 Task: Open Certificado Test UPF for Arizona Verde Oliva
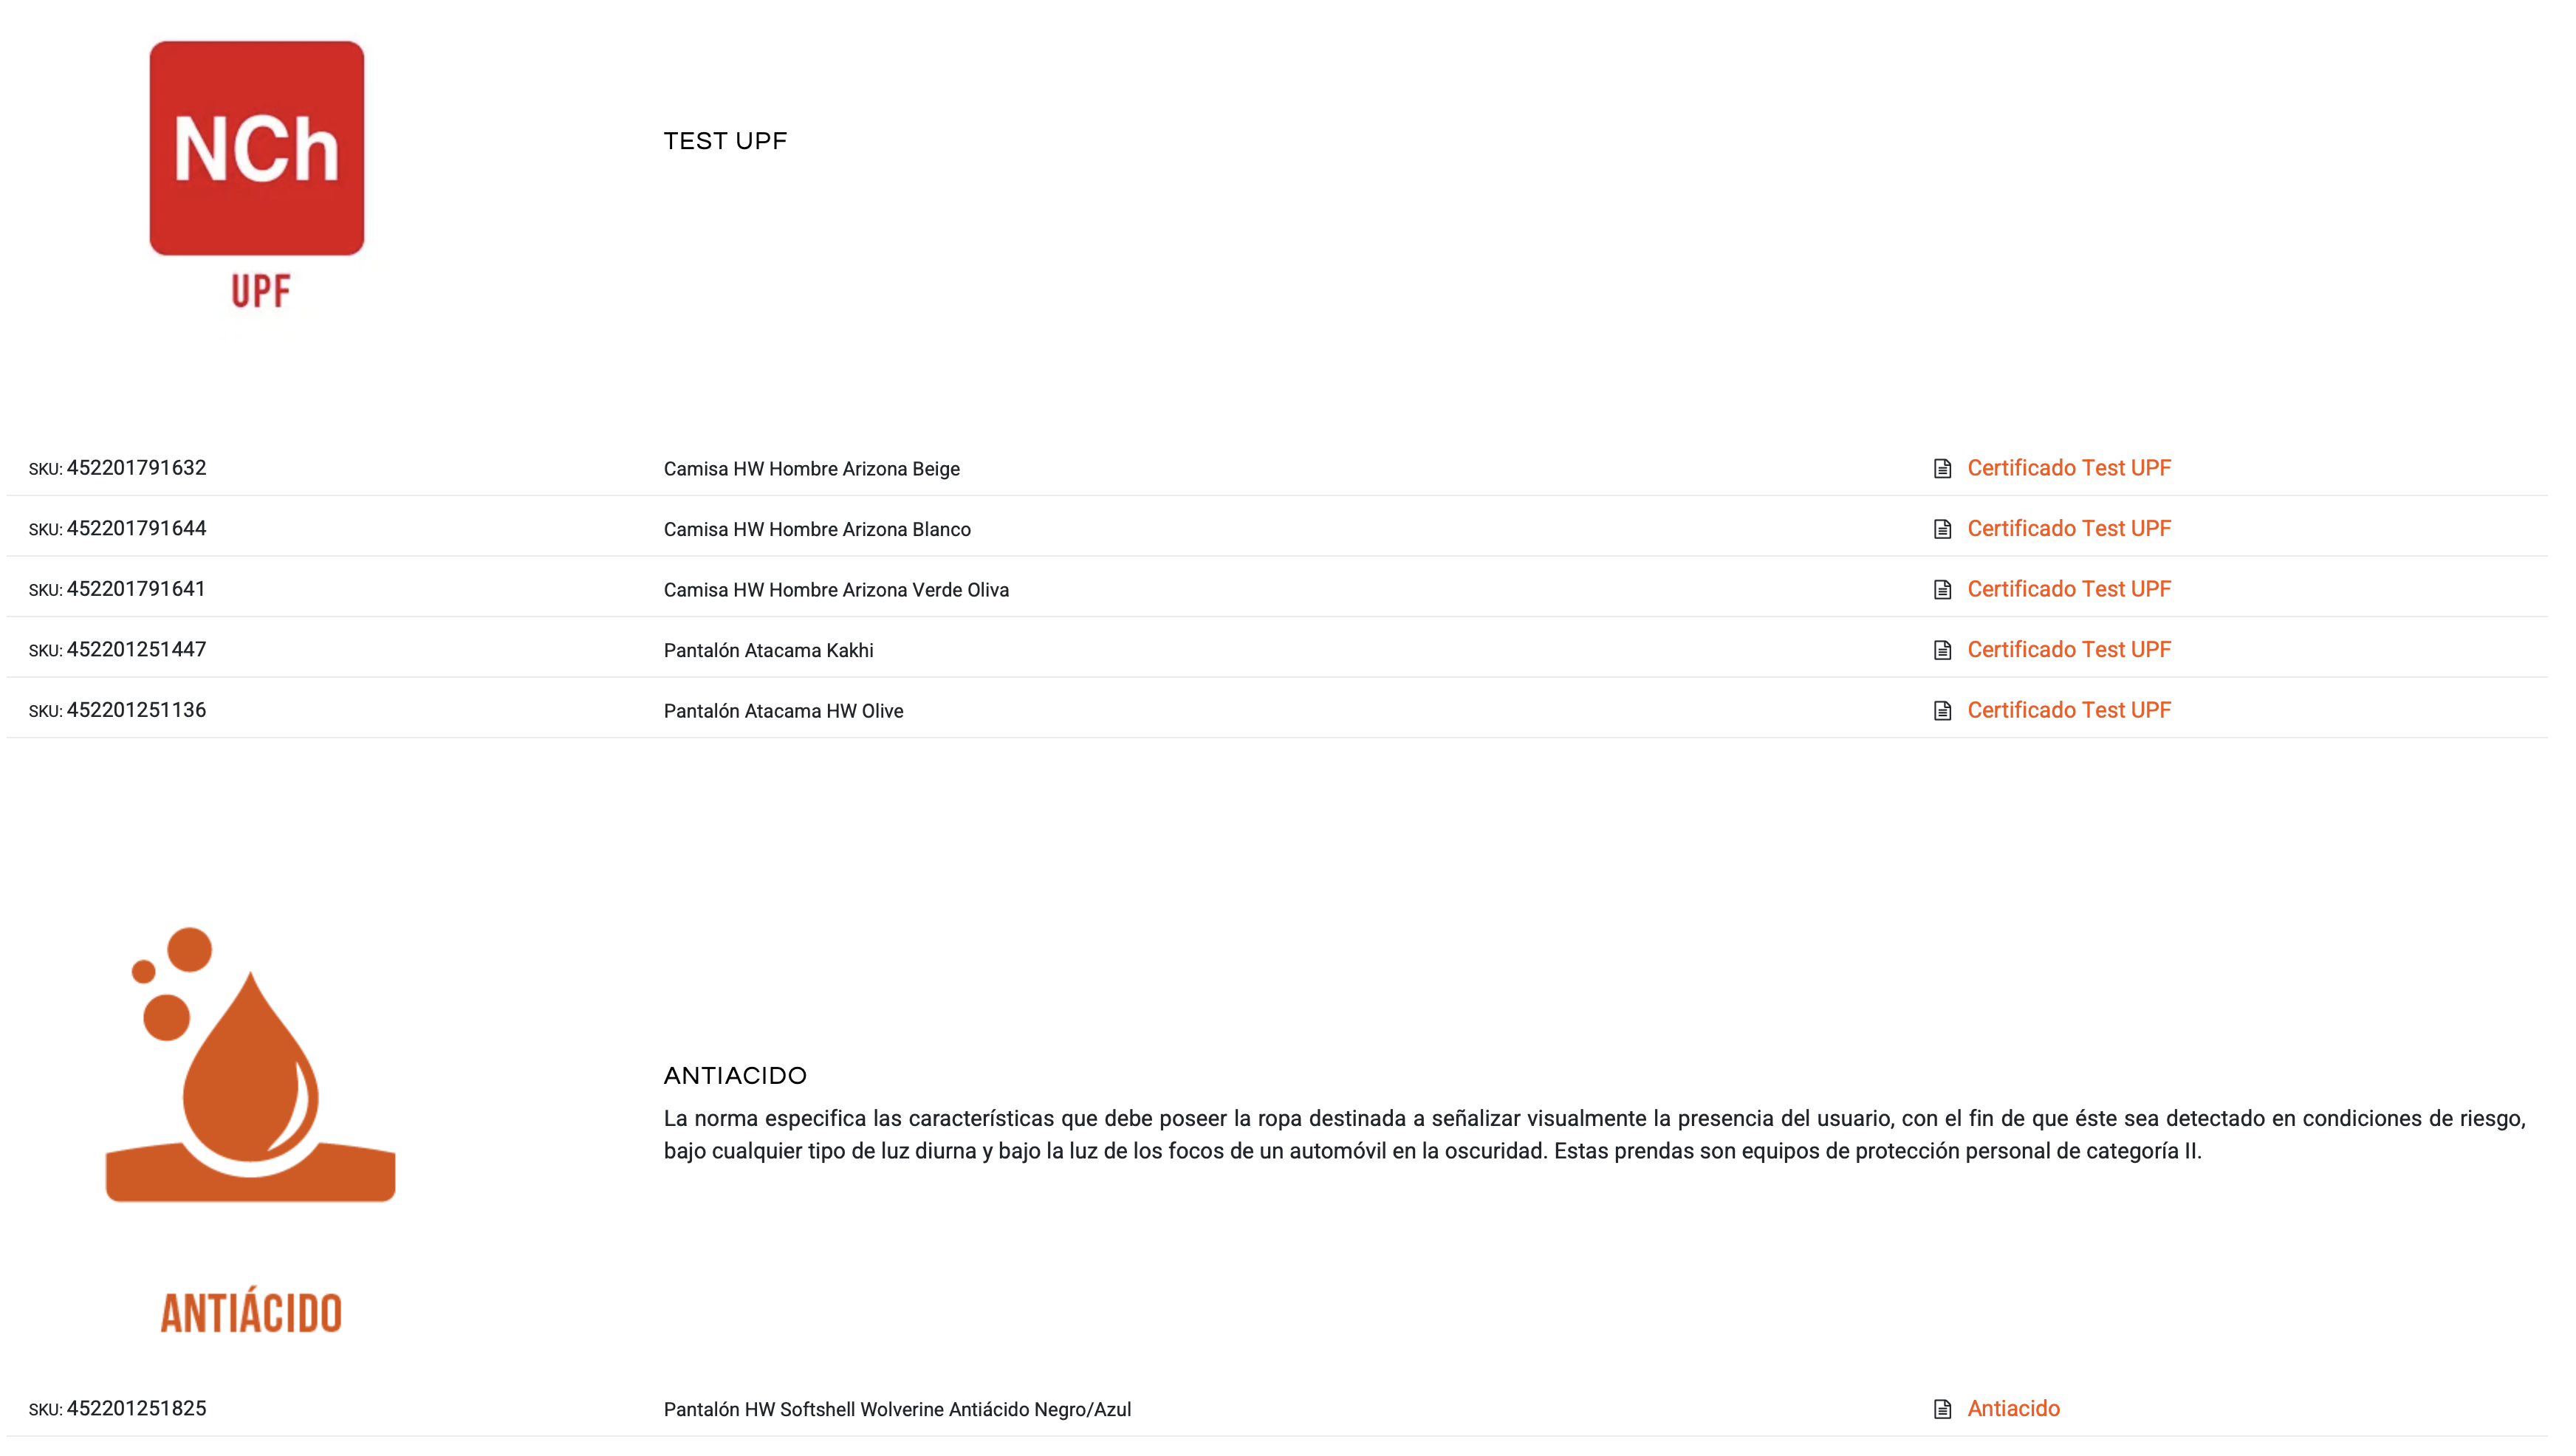click(2068, 589)
